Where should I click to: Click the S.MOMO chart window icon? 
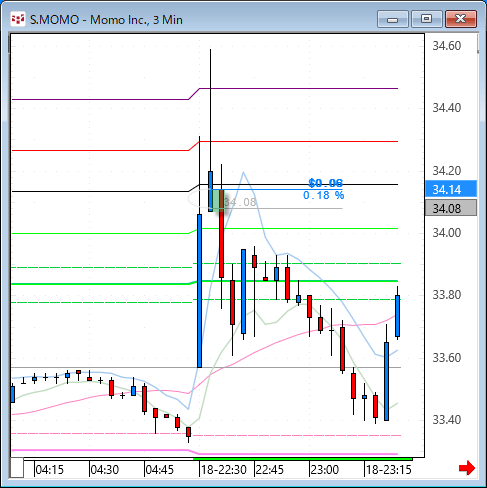pyautogui.click(x=18, y=19)
